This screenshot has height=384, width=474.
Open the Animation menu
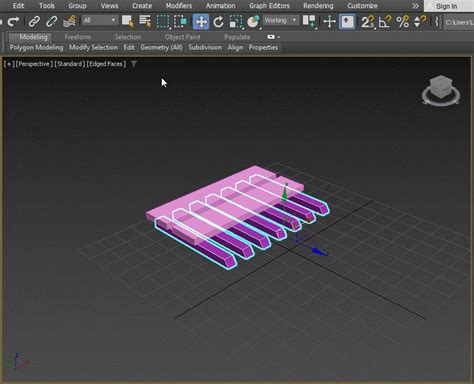click(x=220, y=6)
